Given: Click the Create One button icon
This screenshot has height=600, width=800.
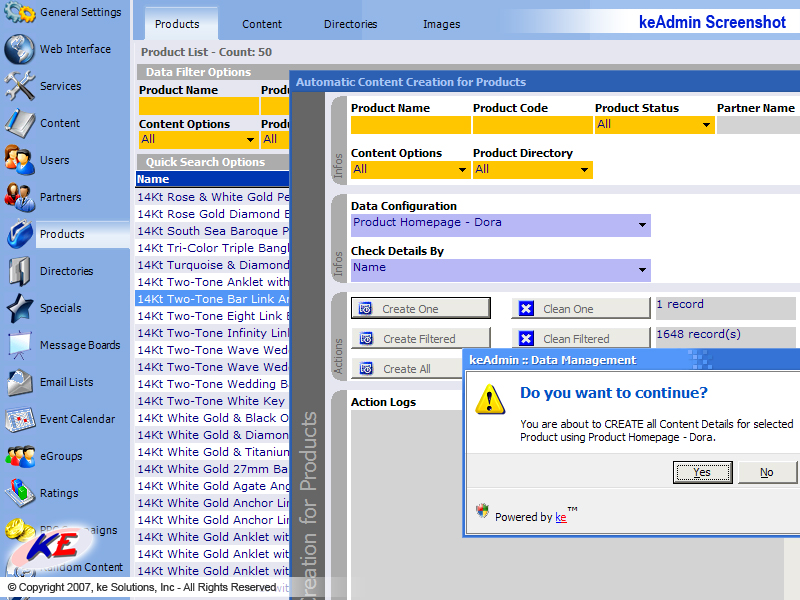Looking at the screenshot, I should 365,309.
